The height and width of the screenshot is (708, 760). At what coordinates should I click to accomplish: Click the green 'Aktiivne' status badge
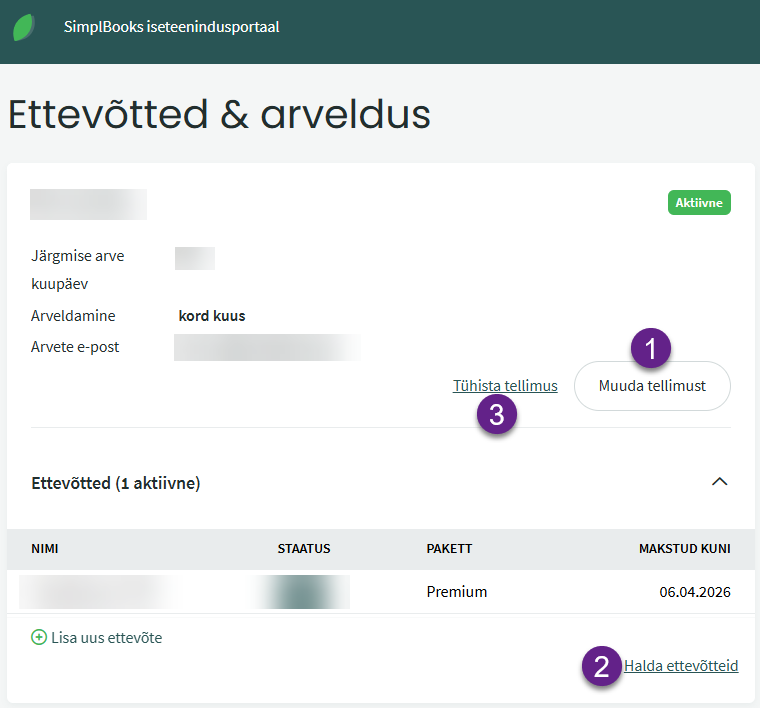click(x=700, y=203)
